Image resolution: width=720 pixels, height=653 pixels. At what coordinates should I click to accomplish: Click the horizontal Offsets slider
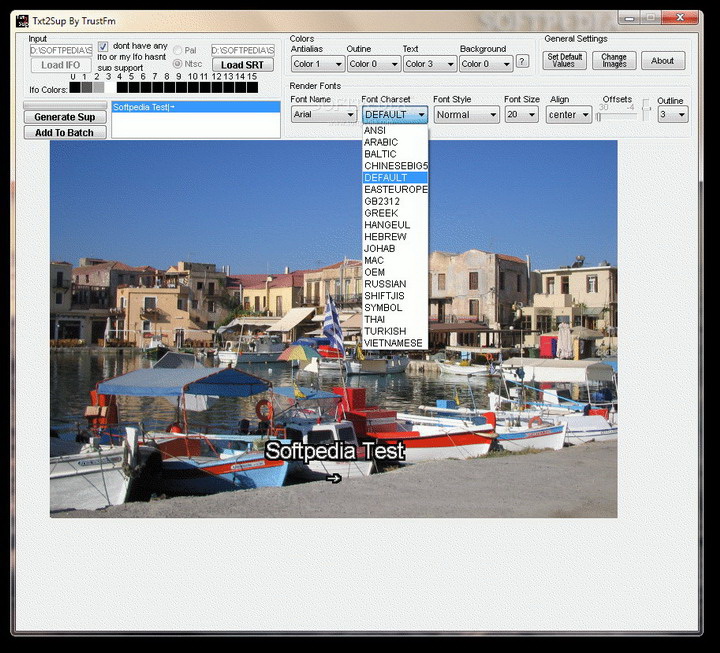pos(617,118)
